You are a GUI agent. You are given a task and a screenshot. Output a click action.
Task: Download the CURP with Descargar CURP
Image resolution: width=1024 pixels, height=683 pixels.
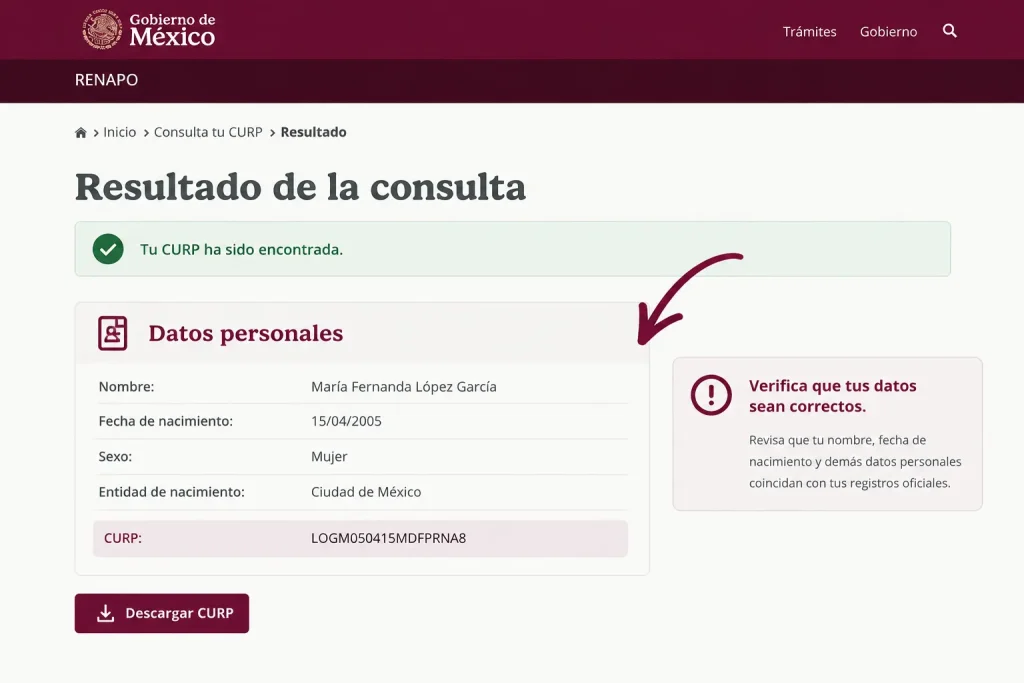tap(162, 613)
